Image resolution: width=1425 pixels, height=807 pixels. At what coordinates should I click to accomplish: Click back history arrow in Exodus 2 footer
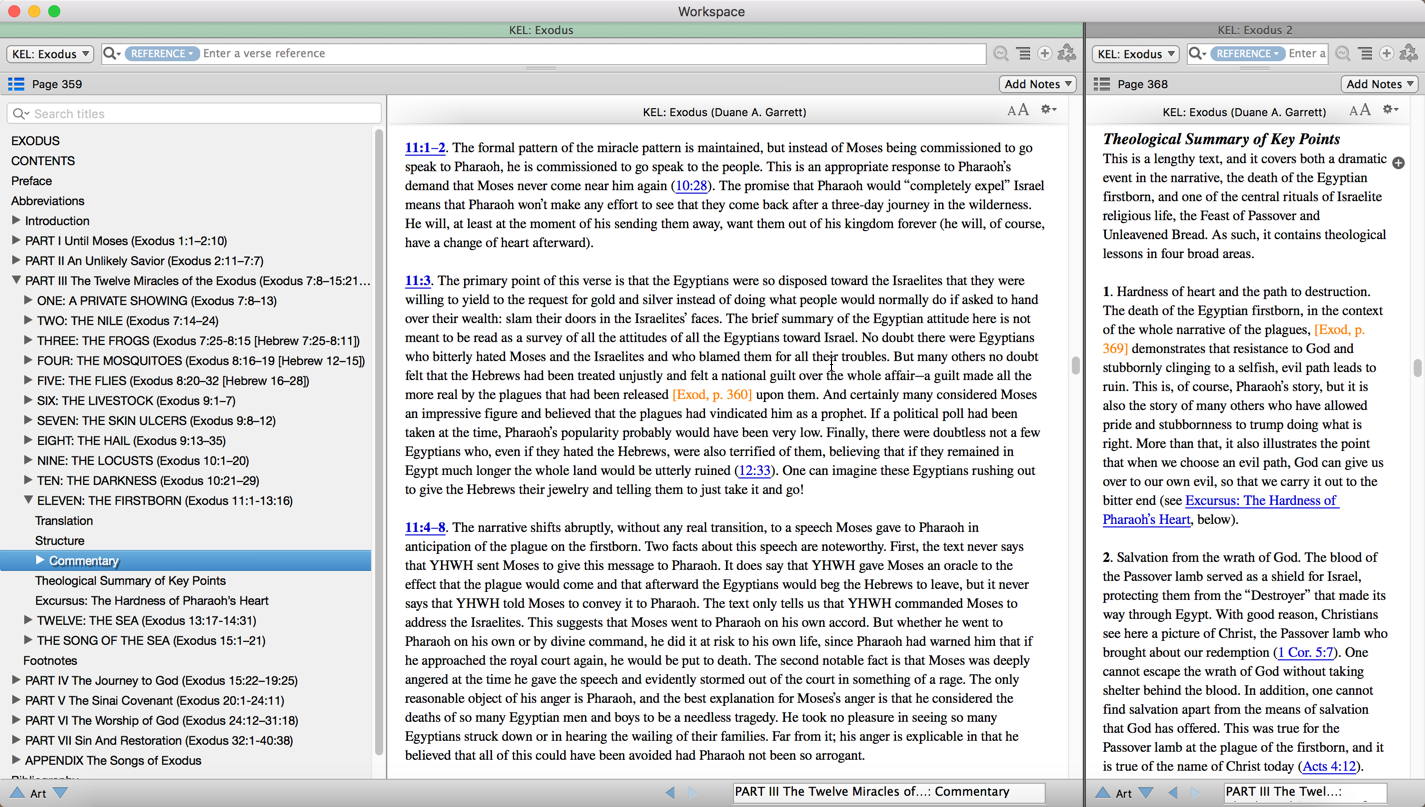click(1172, 792)
